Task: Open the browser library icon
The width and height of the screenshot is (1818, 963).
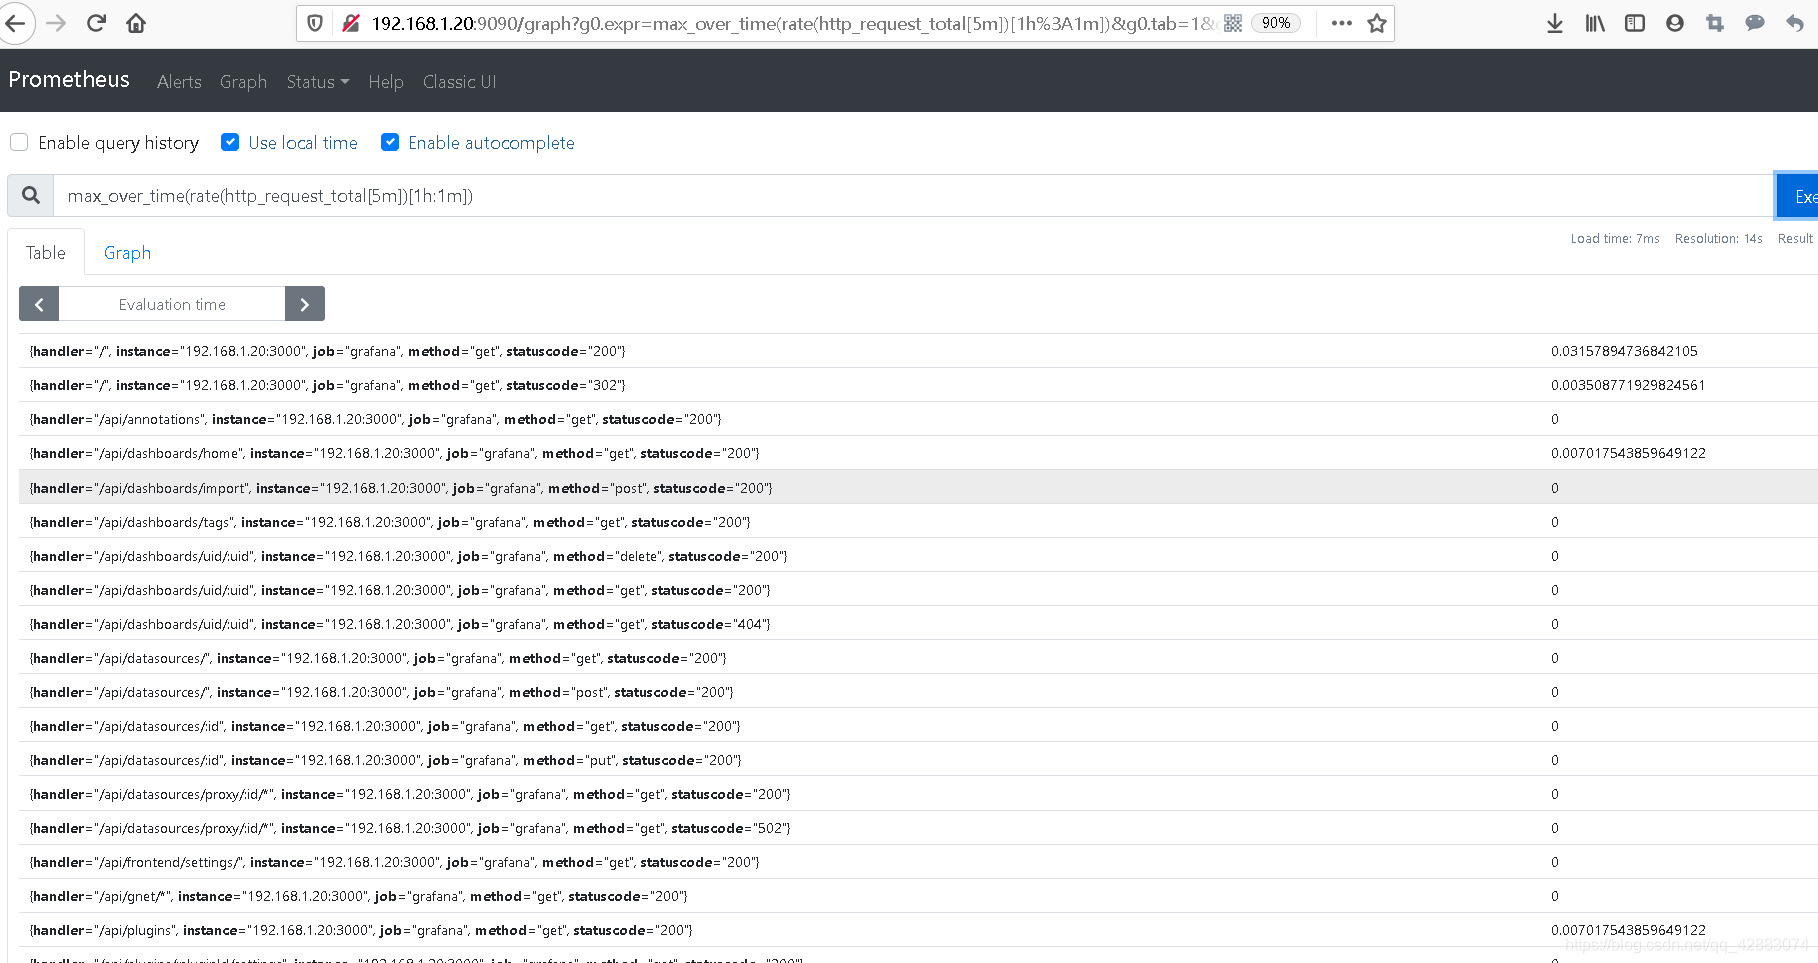Action: tap(1595, 23)
